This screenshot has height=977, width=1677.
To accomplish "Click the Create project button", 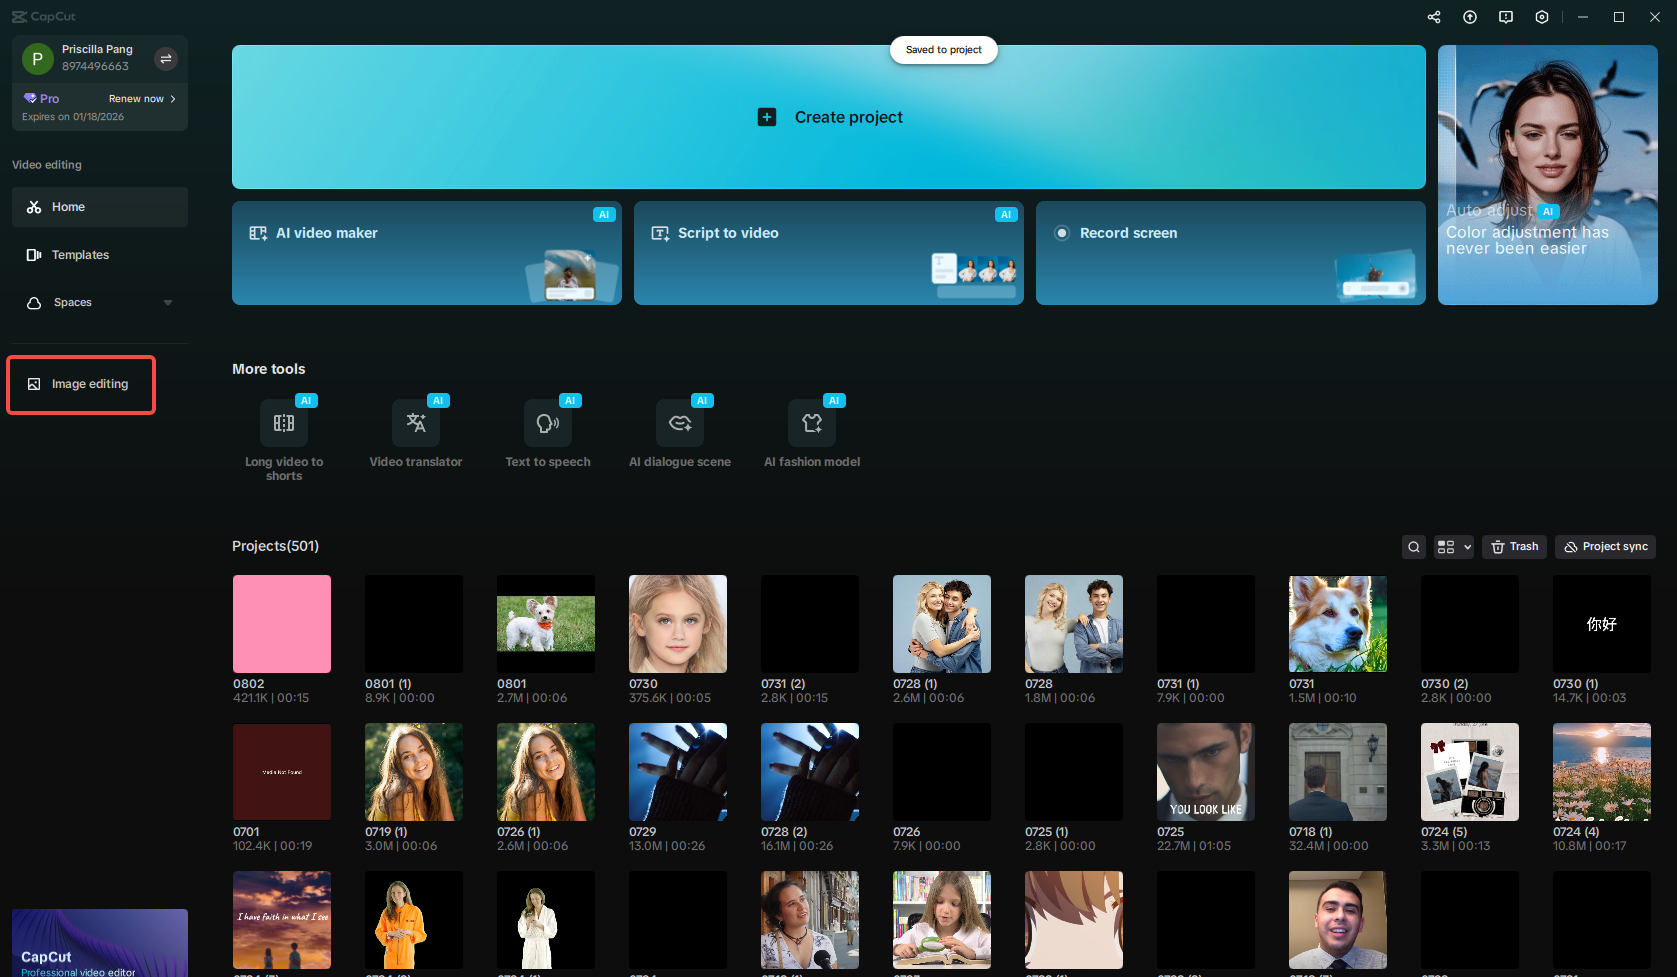I will point(829,117).
